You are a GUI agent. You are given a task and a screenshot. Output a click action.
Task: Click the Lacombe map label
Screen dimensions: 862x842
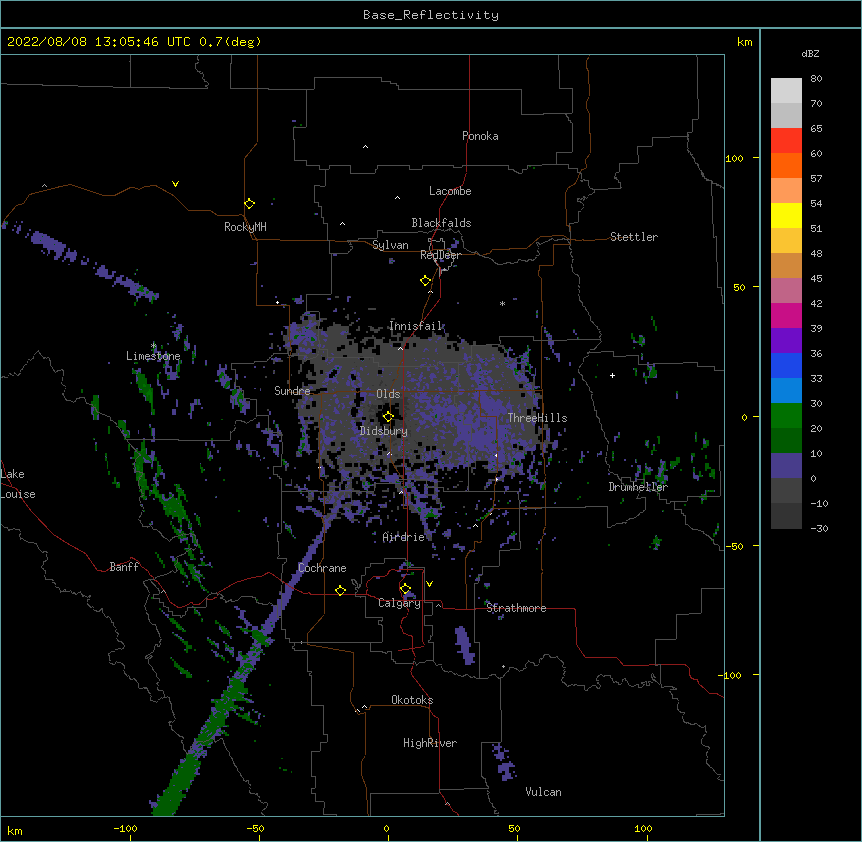pos(450,191)
